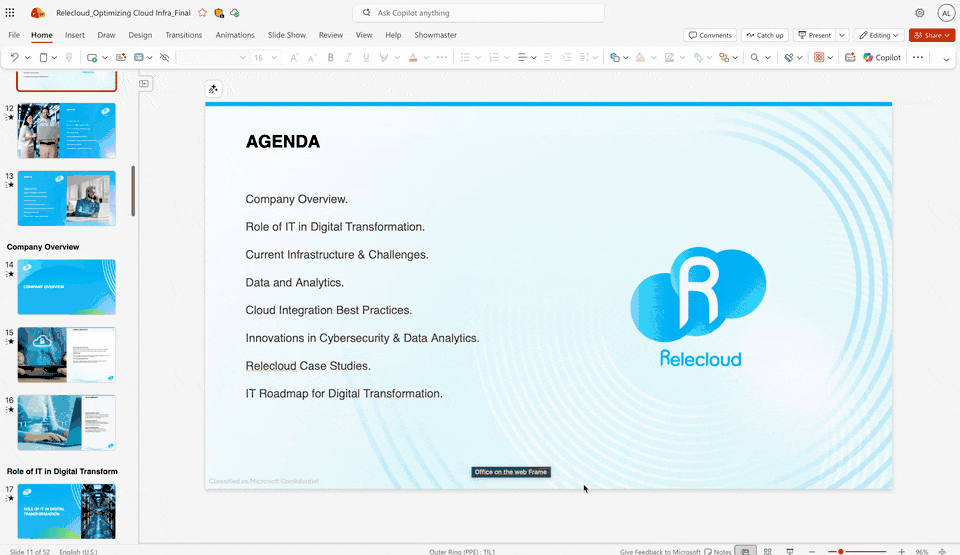Click the Share button
This screenshot has width=960, height=555.
[x=932, y=35]
